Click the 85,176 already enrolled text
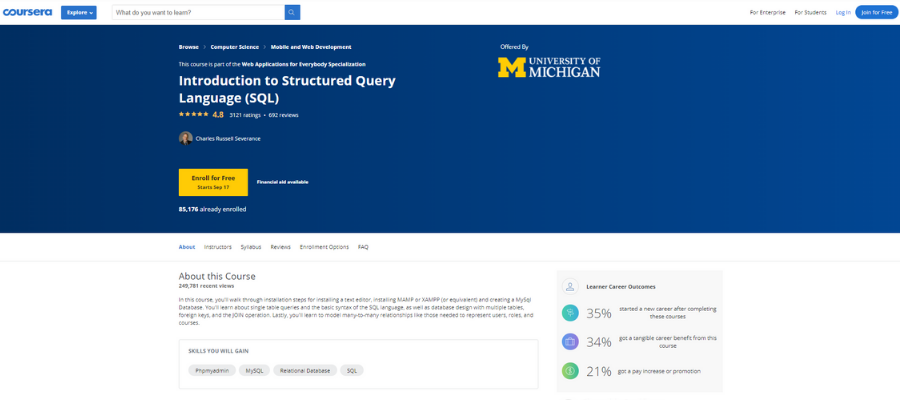This screenshot has height=400, width=900. (212, 209)
